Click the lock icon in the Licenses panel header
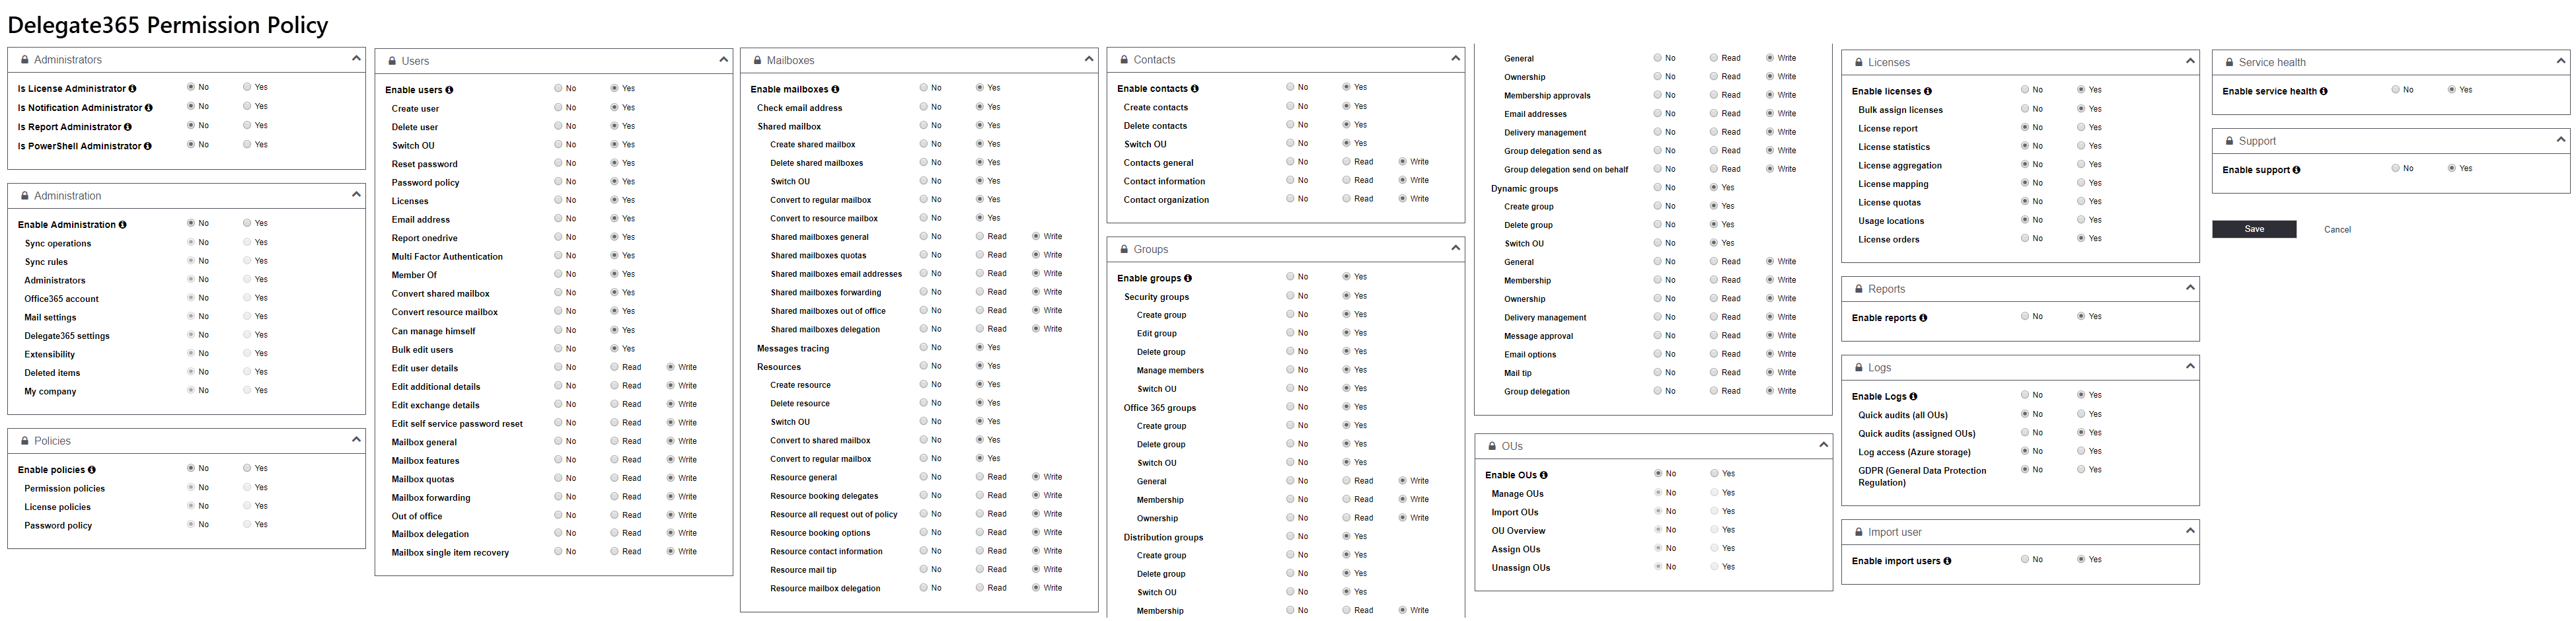Image resolution: width=2576 pixels, height=621 pixels. 1859,62
